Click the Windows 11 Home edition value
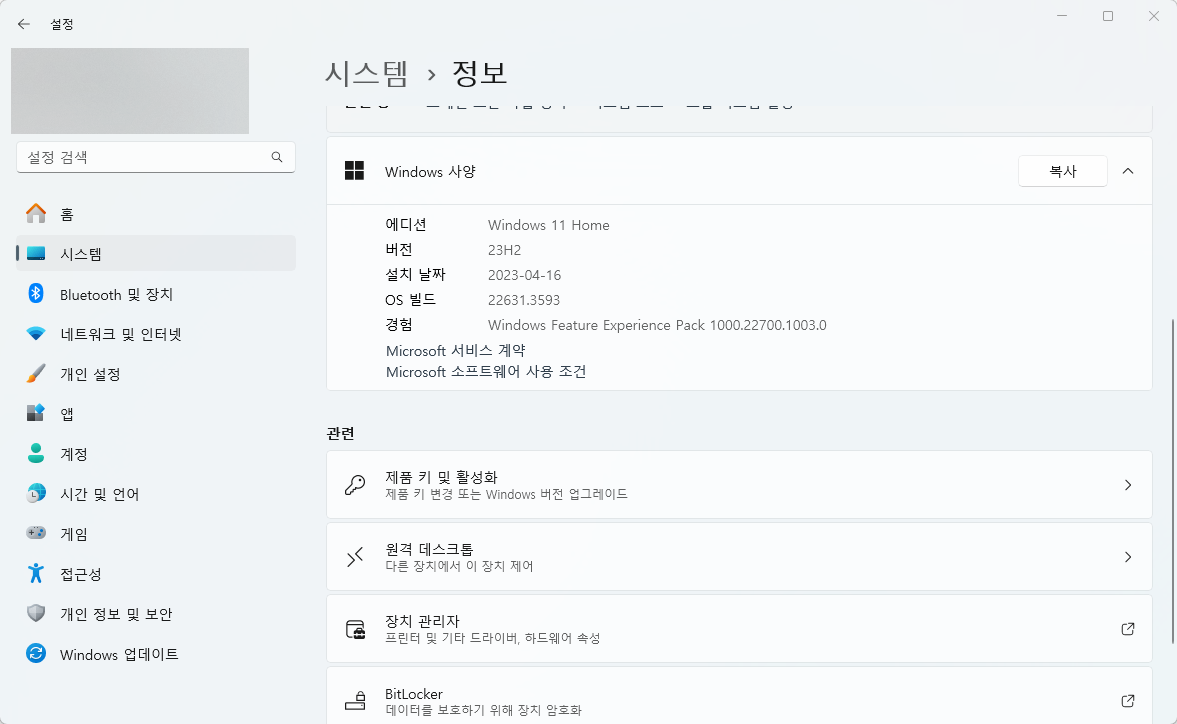This screenshot has width=1177, height=724. click(x=548, y=225)
